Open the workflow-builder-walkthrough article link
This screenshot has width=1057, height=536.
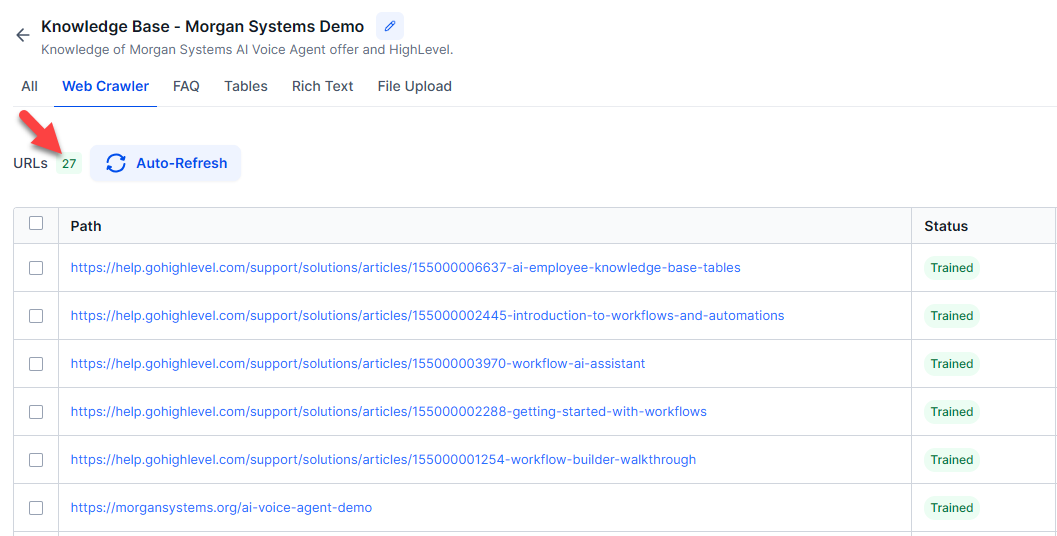(384, 460)
